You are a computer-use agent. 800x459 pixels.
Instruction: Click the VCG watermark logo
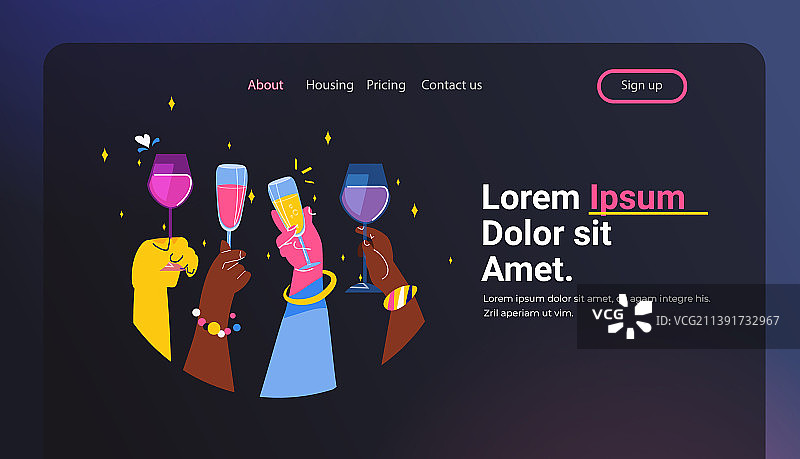click(x=622, y=315)
